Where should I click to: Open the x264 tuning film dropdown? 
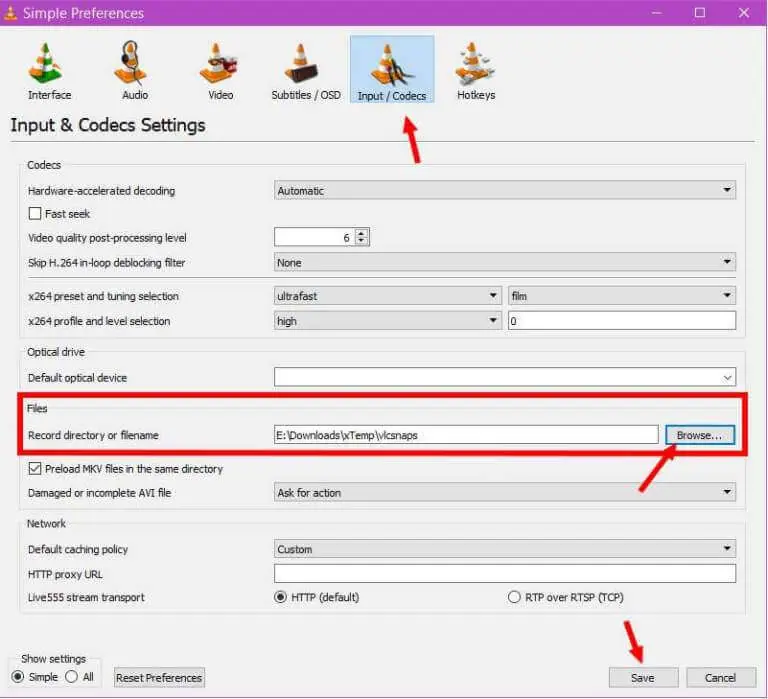[622, 296]
